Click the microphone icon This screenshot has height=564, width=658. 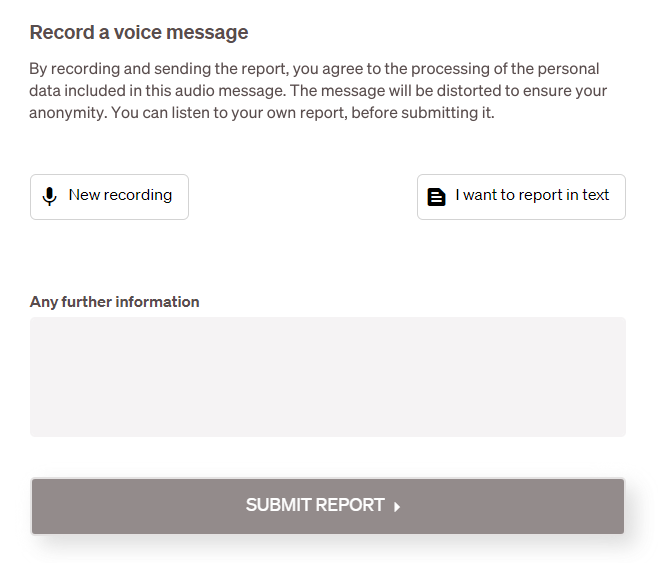pos(50,196)
